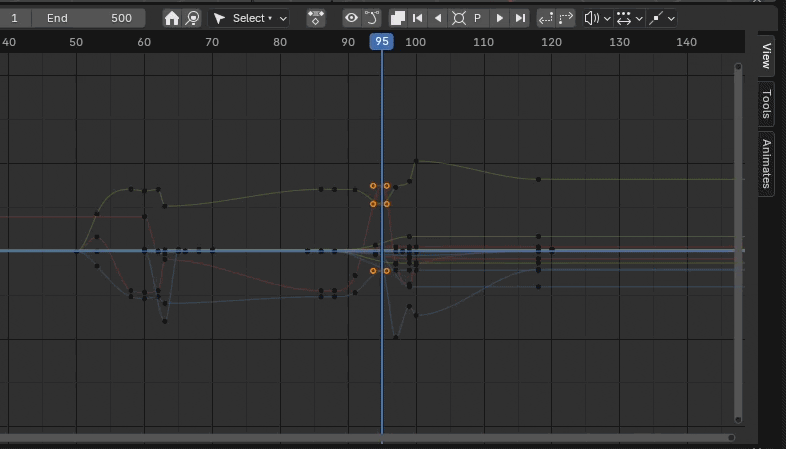Viewport: 786px width, 449px height.
Task: Click the keyframe diamonds icon after Select
Action: (316, 18)
